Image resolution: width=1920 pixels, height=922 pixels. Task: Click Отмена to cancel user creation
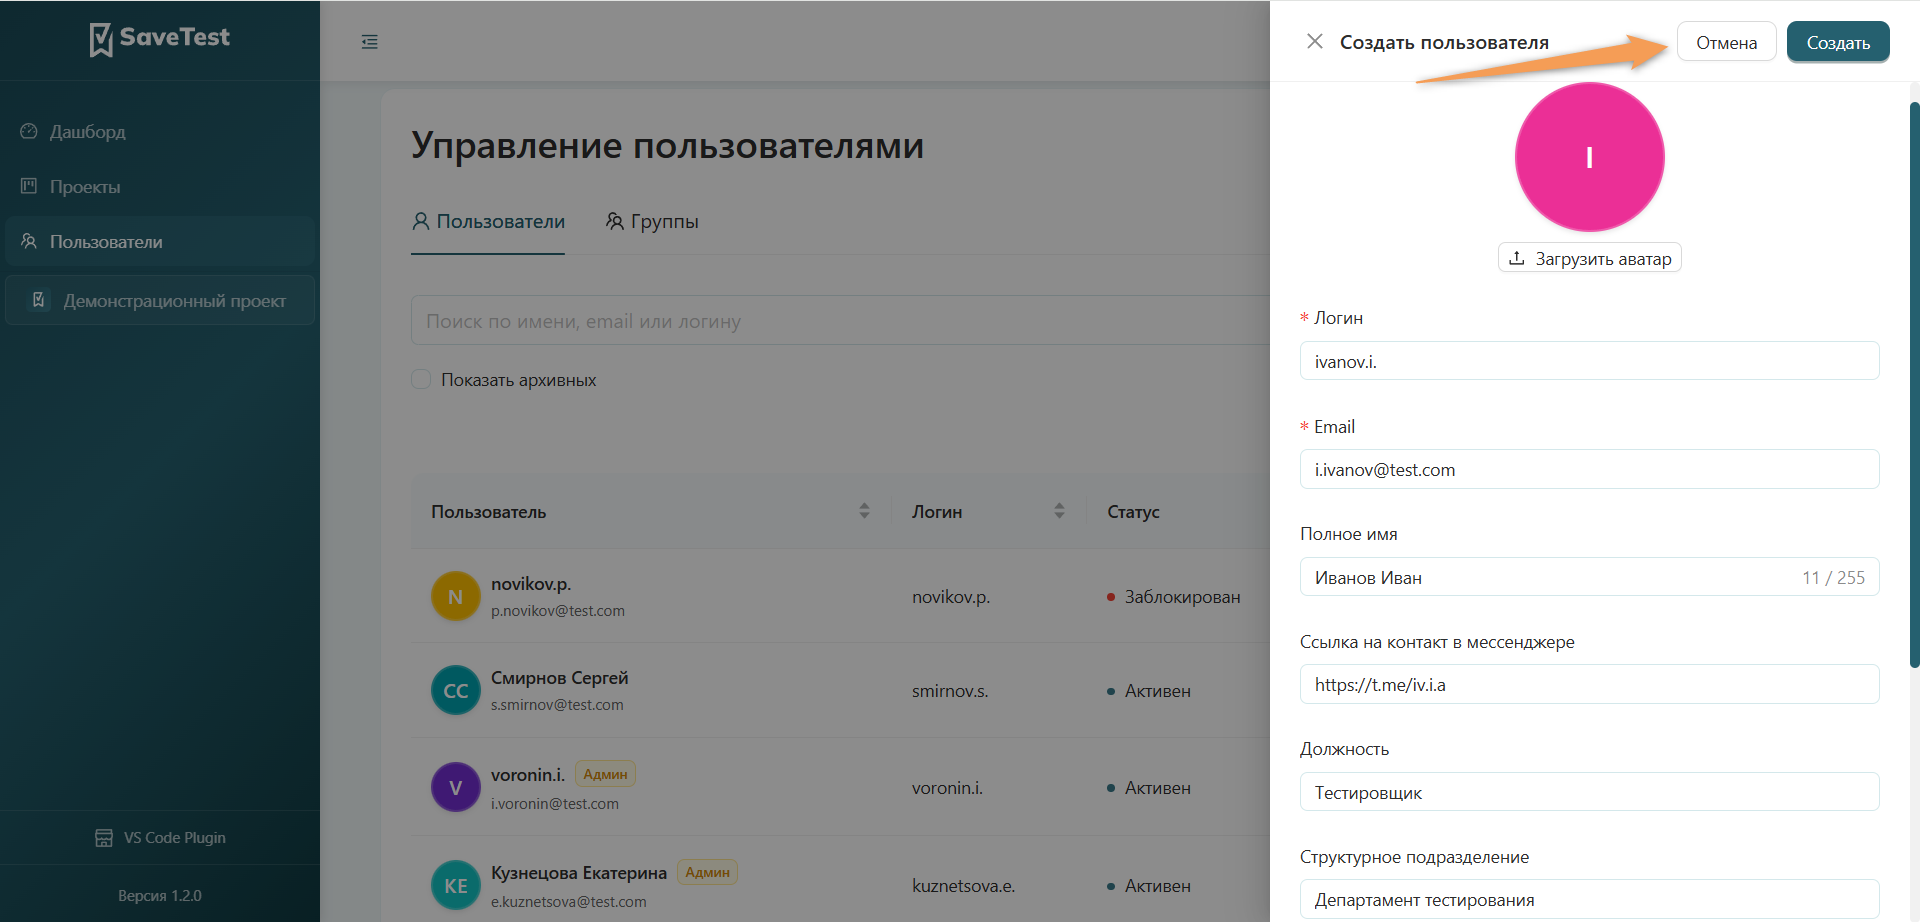click(1726, 42)
